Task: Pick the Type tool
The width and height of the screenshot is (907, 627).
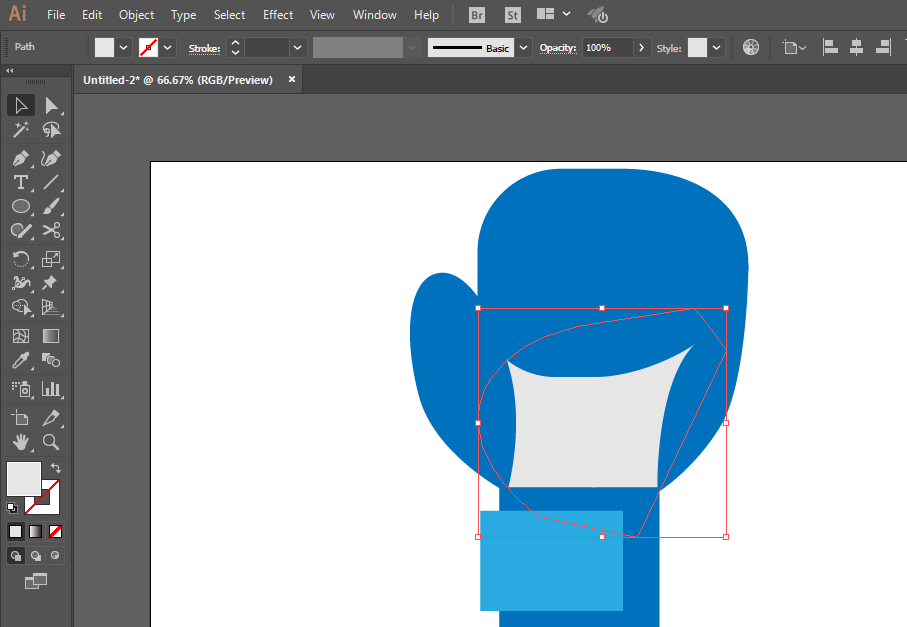Action: 21,182
